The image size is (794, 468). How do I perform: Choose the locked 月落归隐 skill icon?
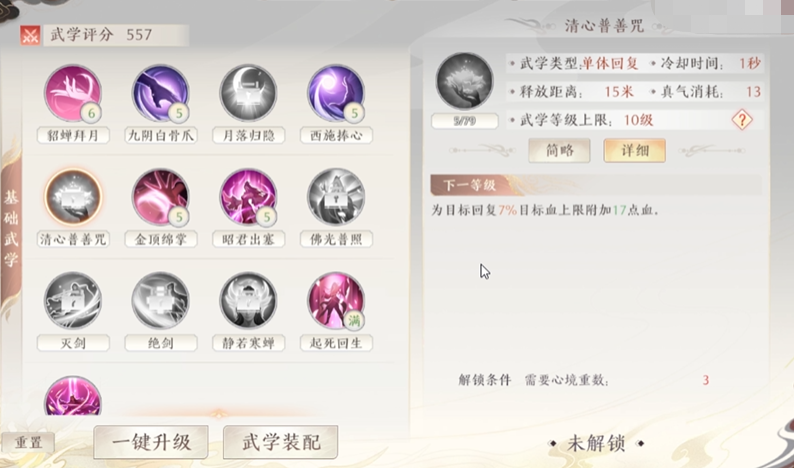coord(248,94)
